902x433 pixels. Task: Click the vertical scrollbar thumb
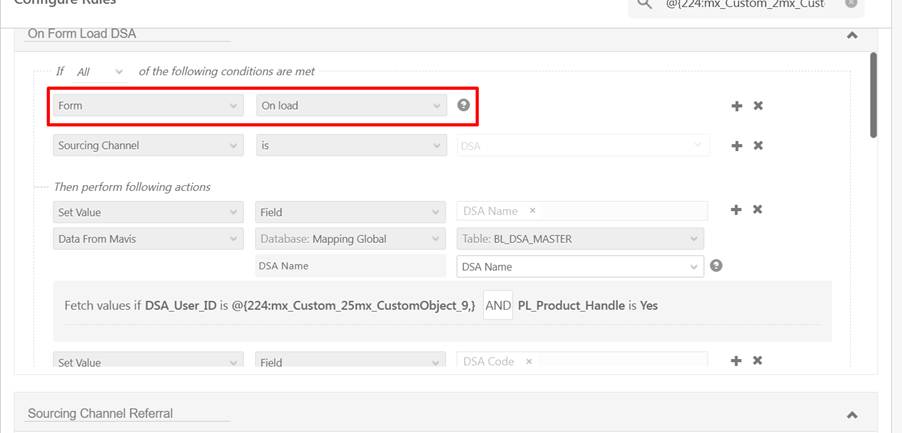pyautogui.click(x=873, y=95)
